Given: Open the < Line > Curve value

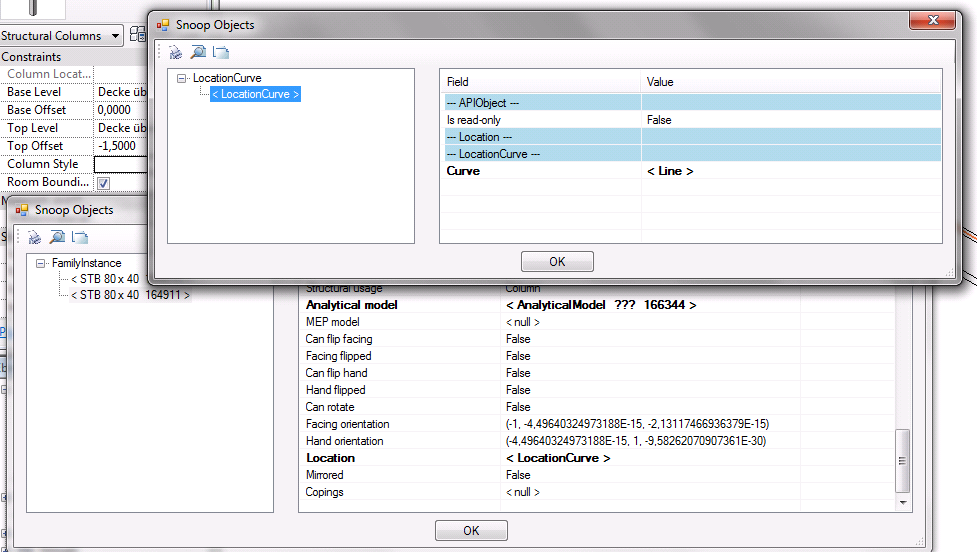Looking at the screenshot, I should tap(670, 171).
